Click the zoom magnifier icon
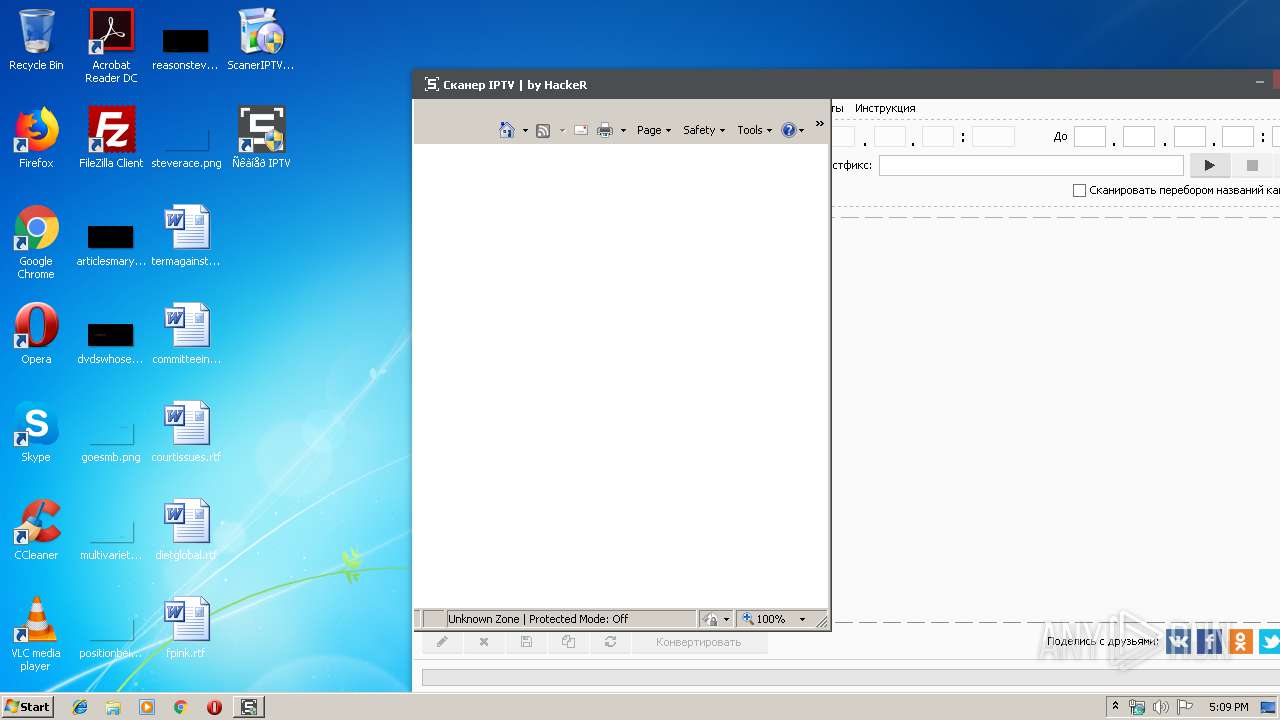This screenshot has height=720, width=1280. click(x=747, y=619)
